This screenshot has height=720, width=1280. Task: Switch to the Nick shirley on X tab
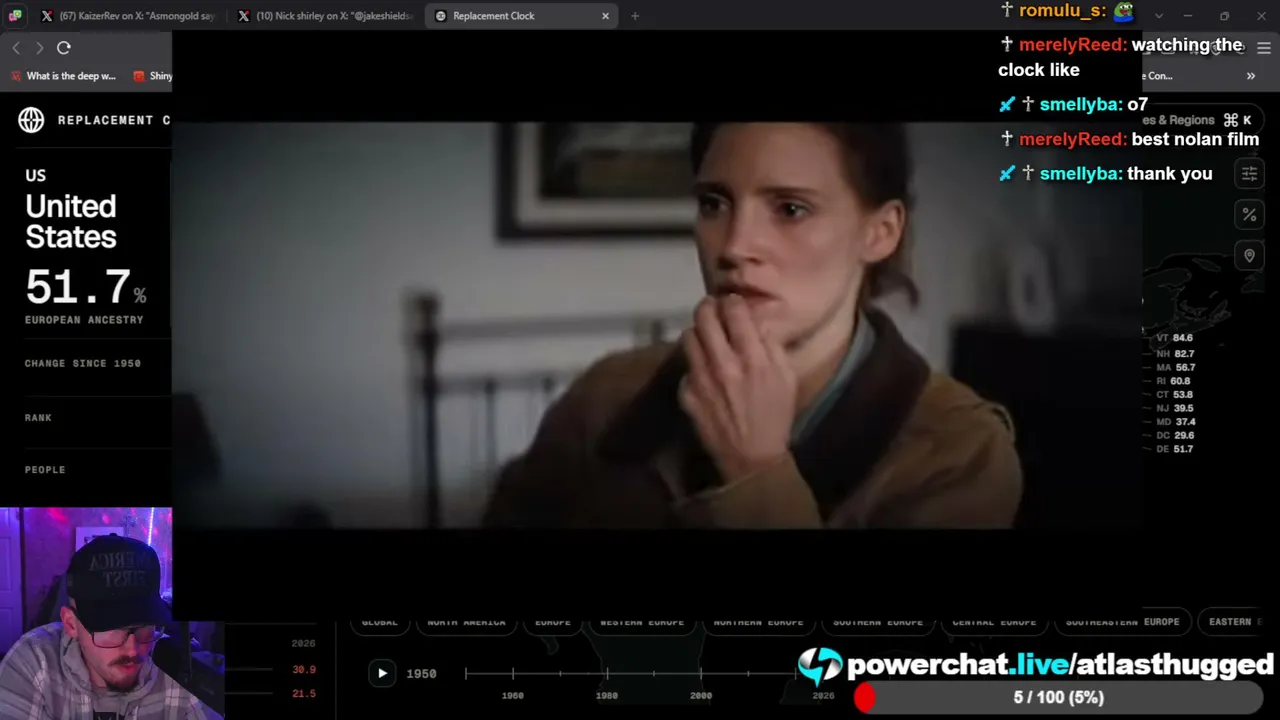pos(325,16)
